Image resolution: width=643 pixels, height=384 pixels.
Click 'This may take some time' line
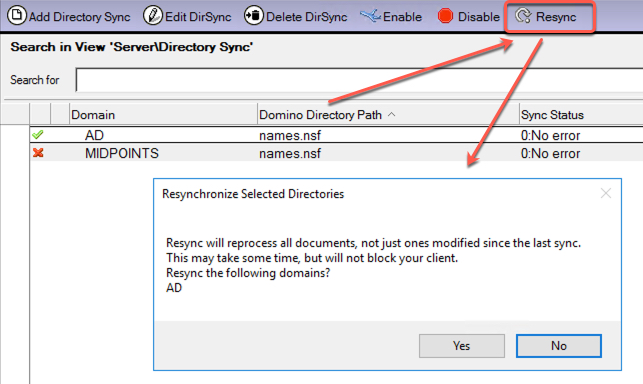point(312,258)
